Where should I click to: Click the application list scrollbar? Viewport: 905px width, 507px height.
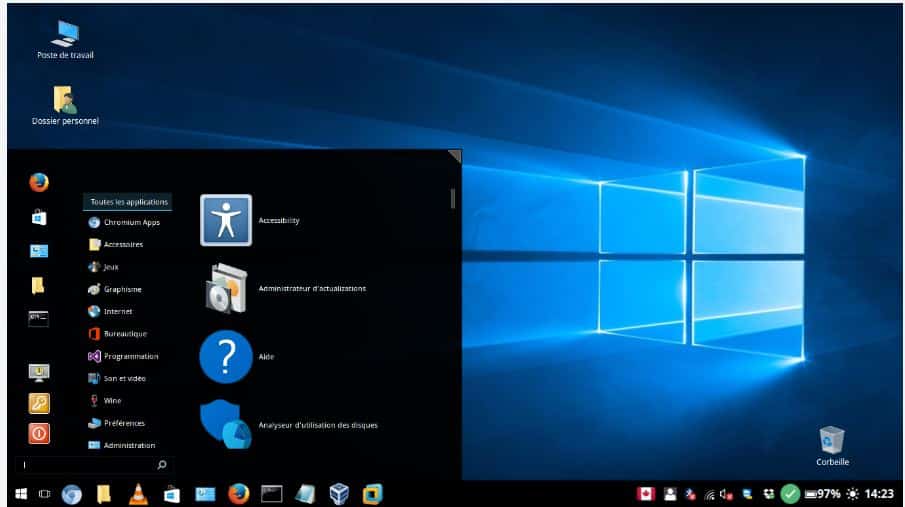tap(453, 198)
